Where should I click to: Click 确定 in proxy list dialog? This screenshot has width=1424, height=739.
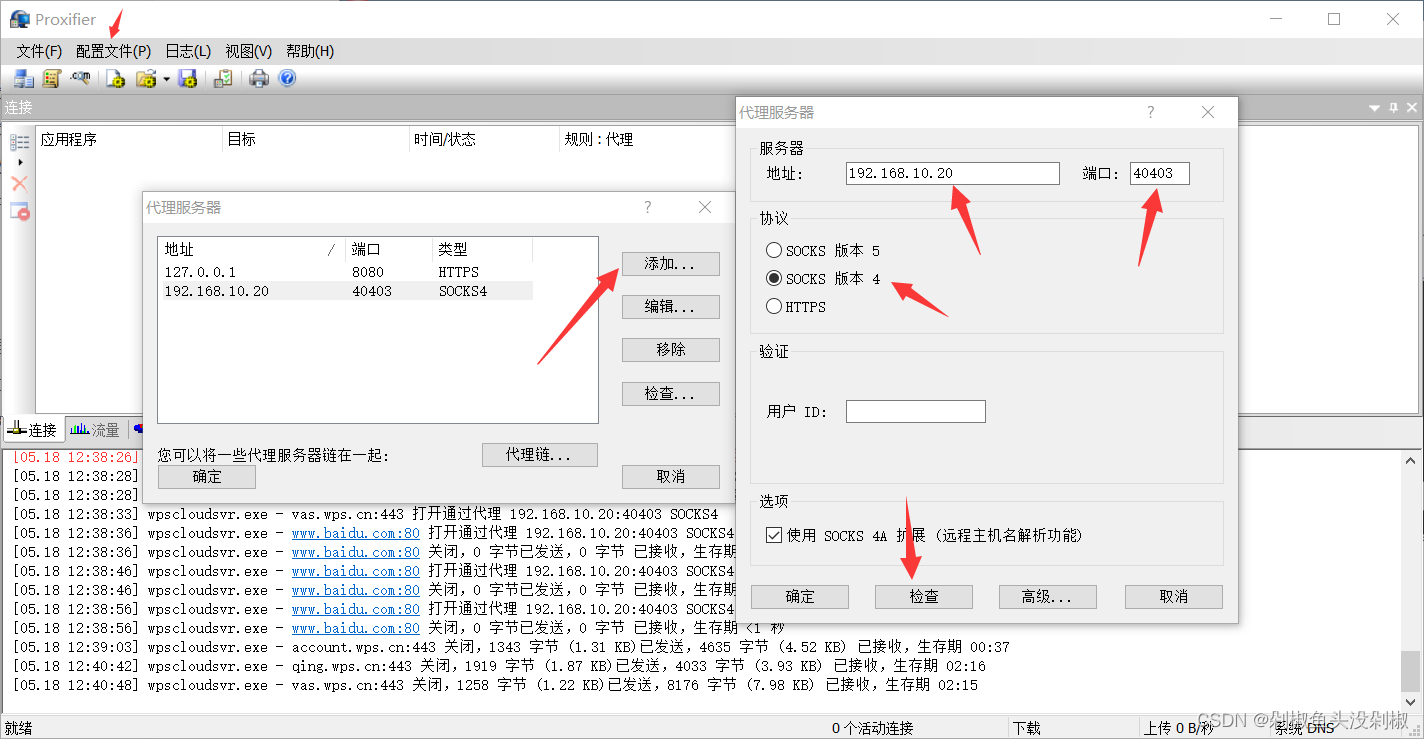pyautogui.click(x=207, y=477)
